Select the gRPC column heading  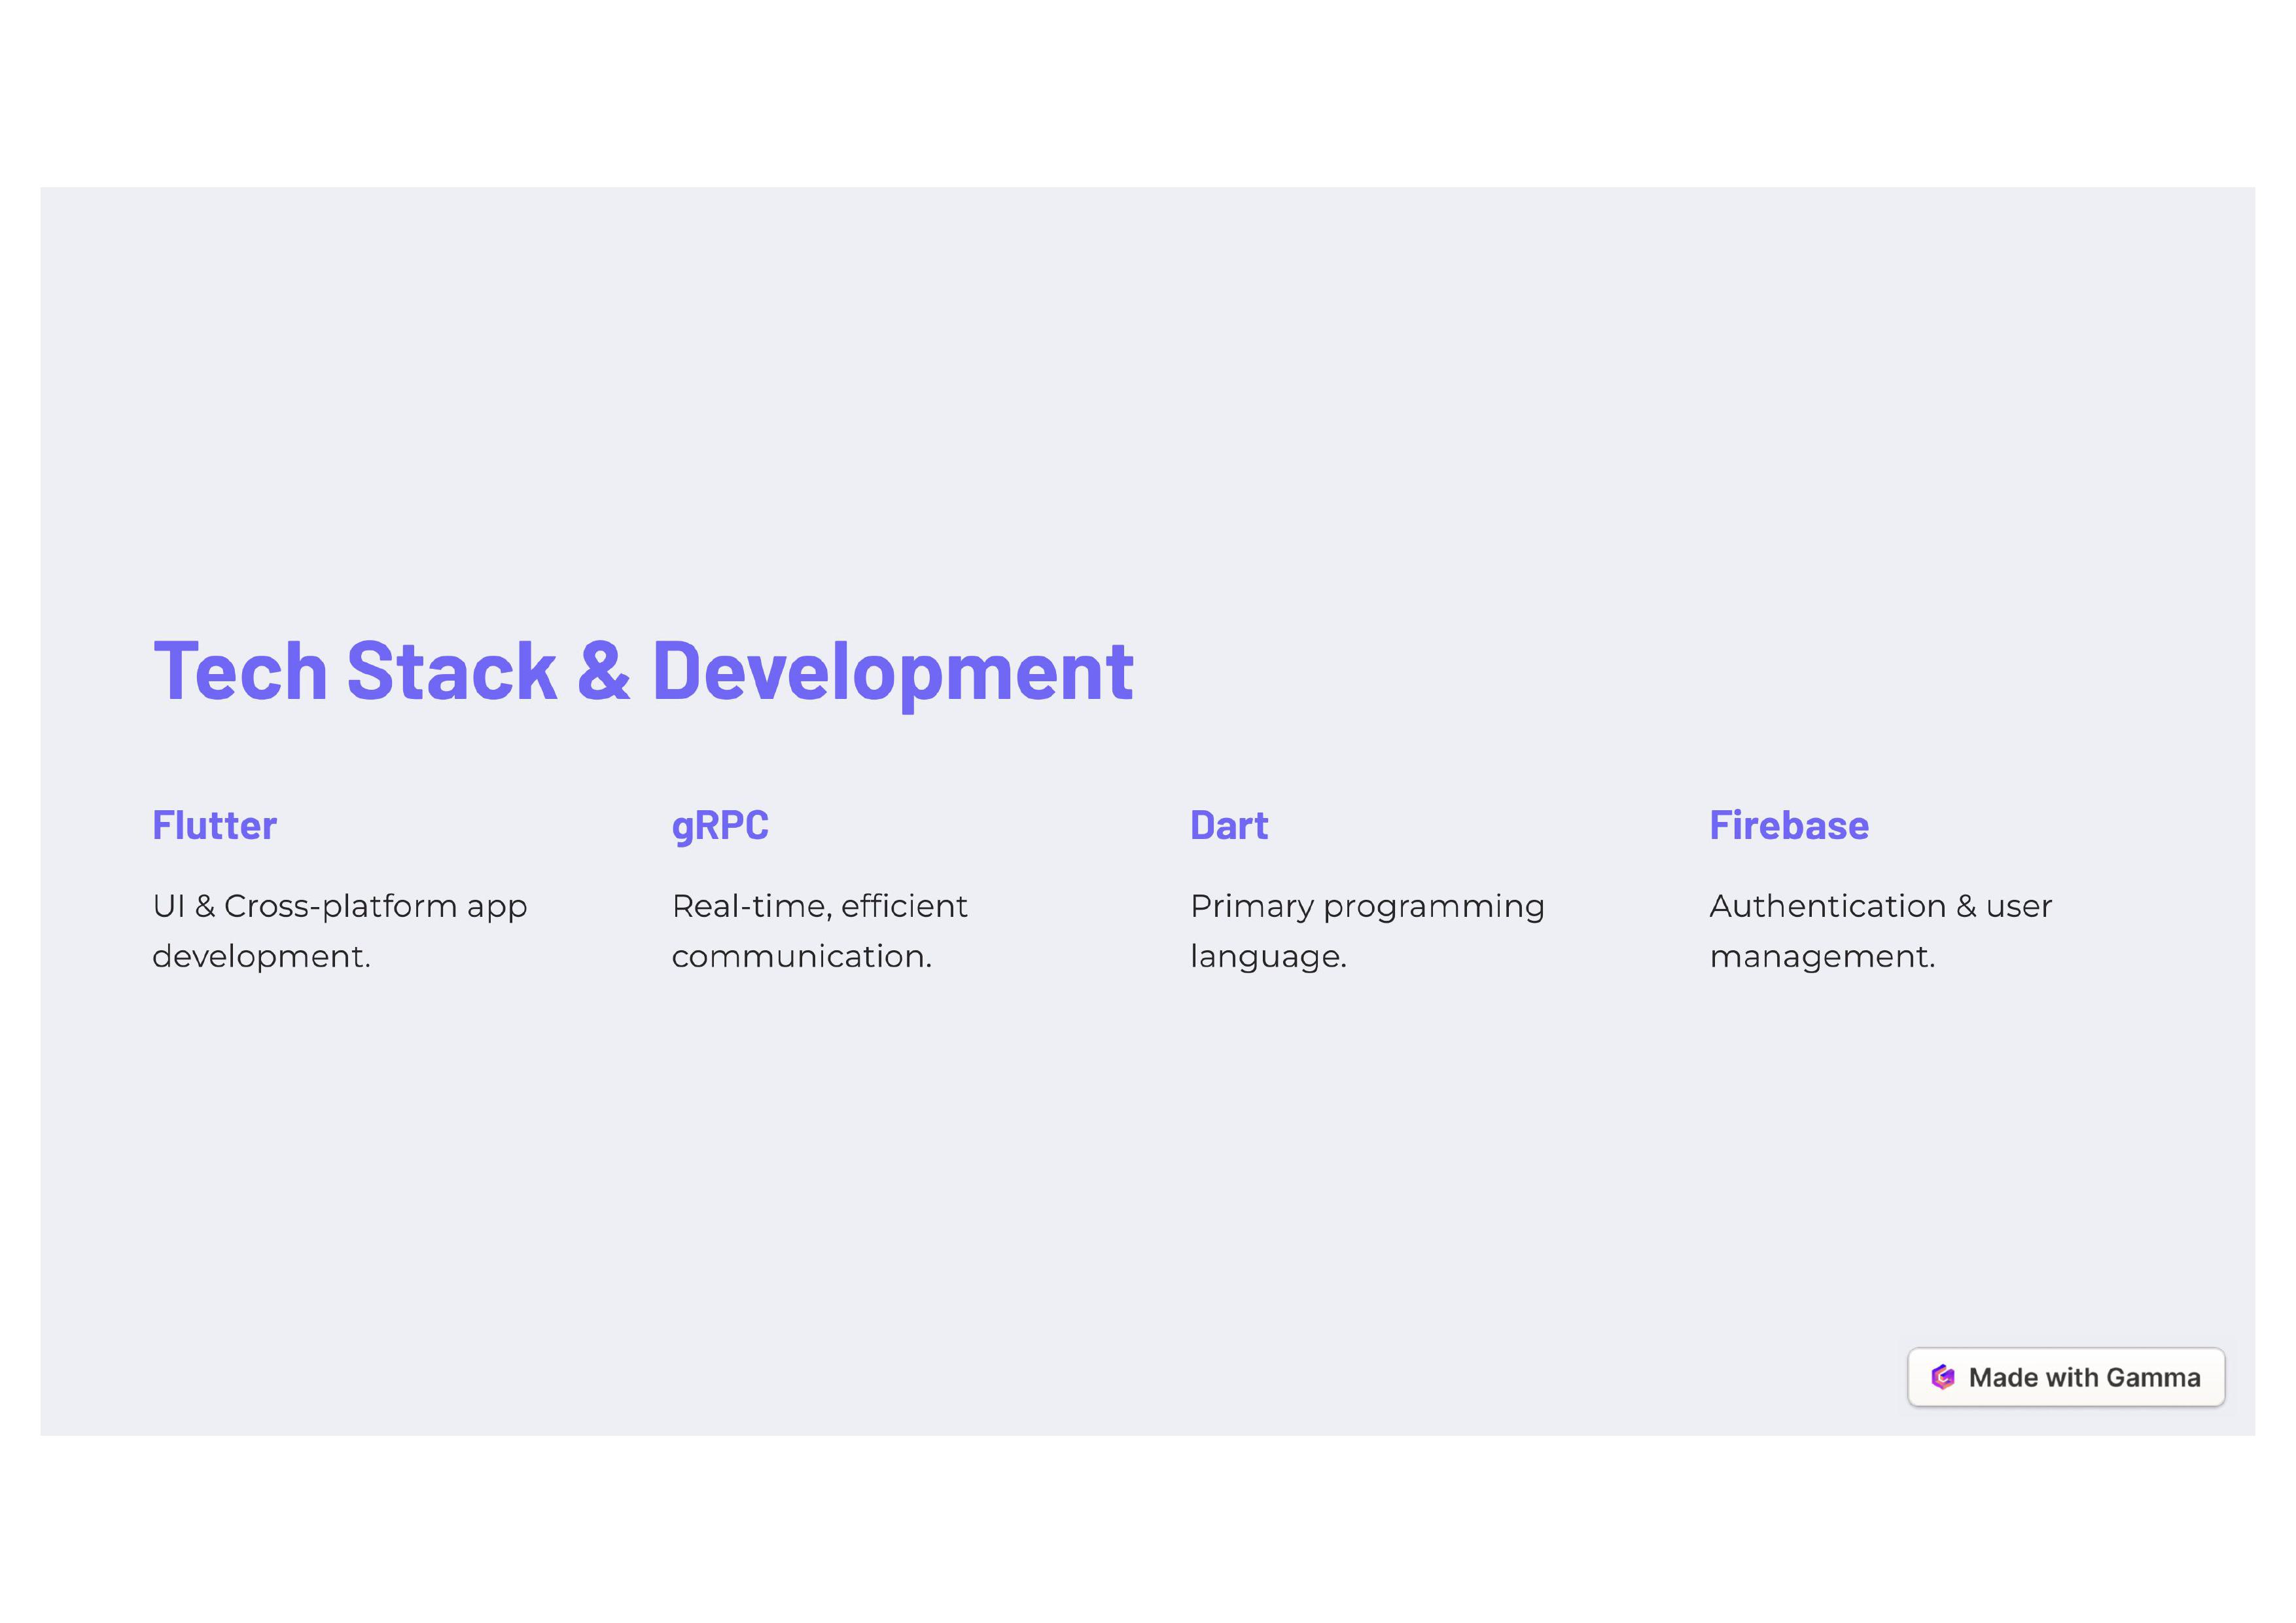[720, 825]
